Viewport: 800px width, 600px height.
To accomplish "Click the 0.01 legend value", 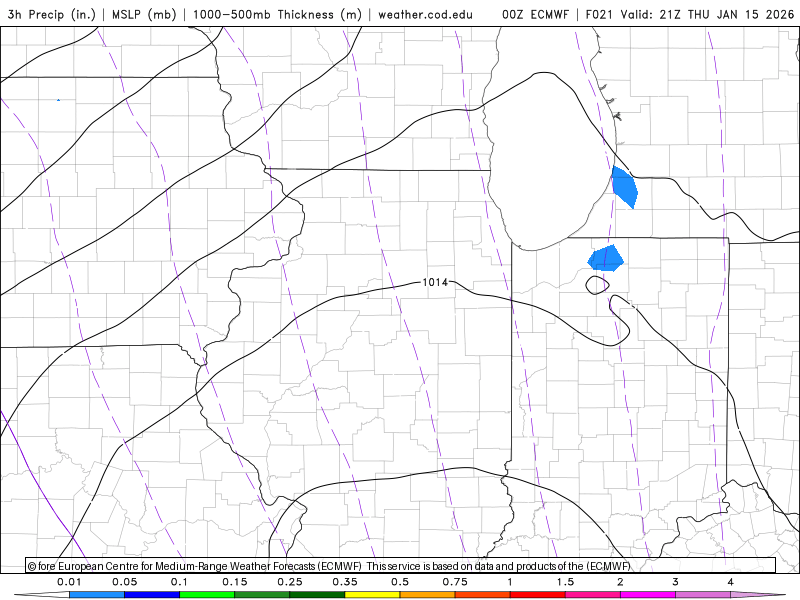I will (69, 582).
